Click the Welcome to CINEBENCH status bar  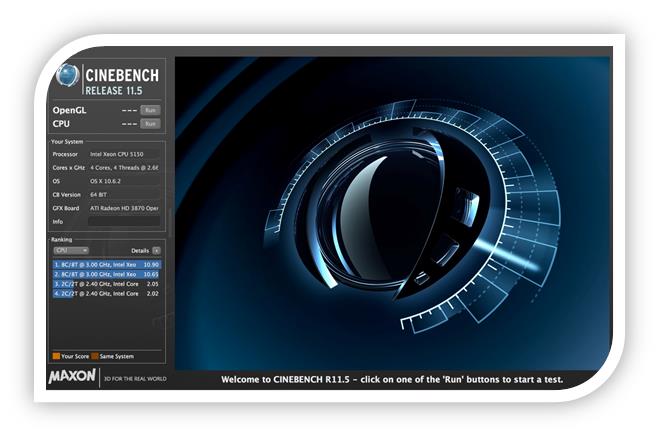coord(390,380)
